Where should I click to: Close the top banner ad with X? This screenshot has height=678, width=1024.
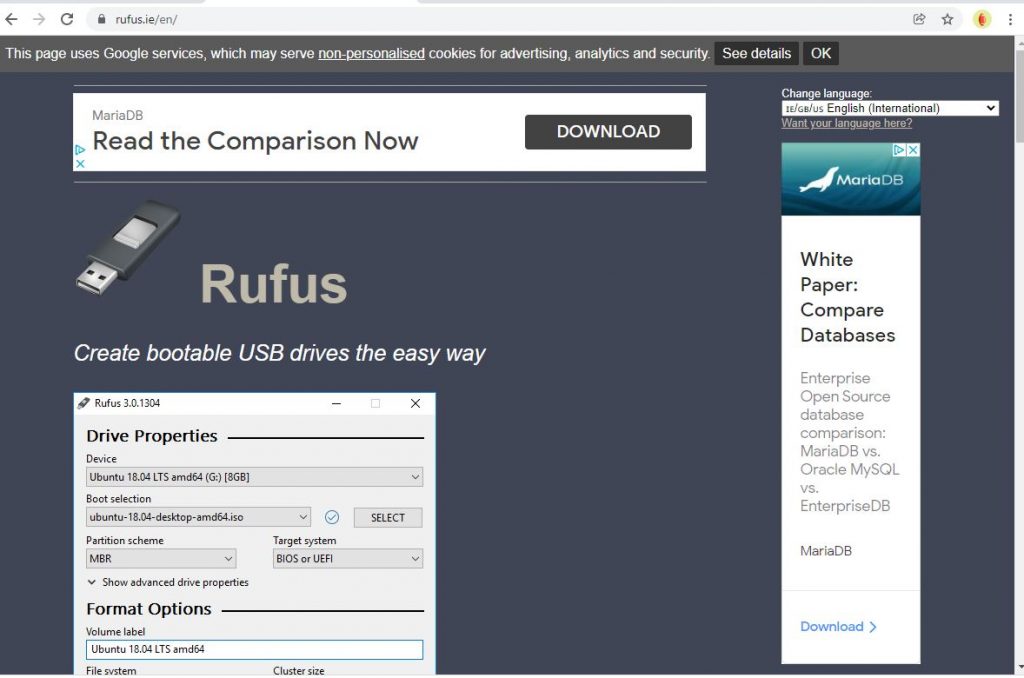point(80,163)
